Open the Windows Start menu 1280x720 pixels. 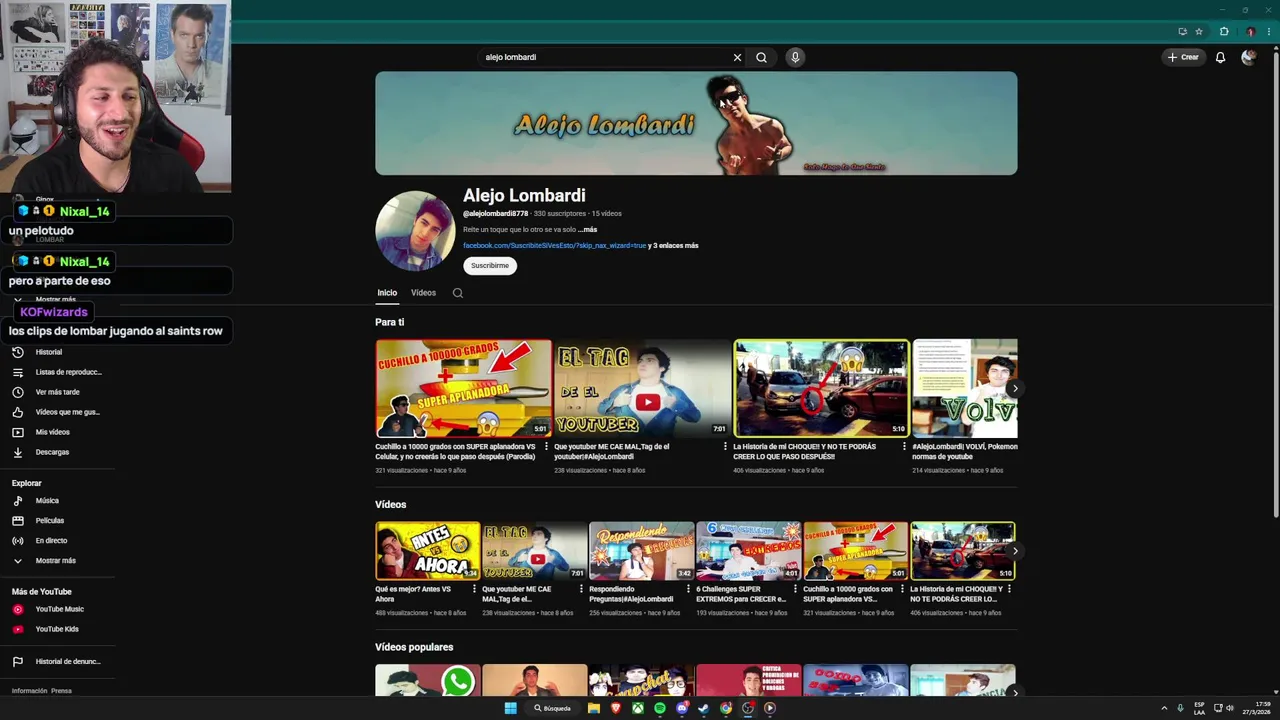[x=510, y=708]
